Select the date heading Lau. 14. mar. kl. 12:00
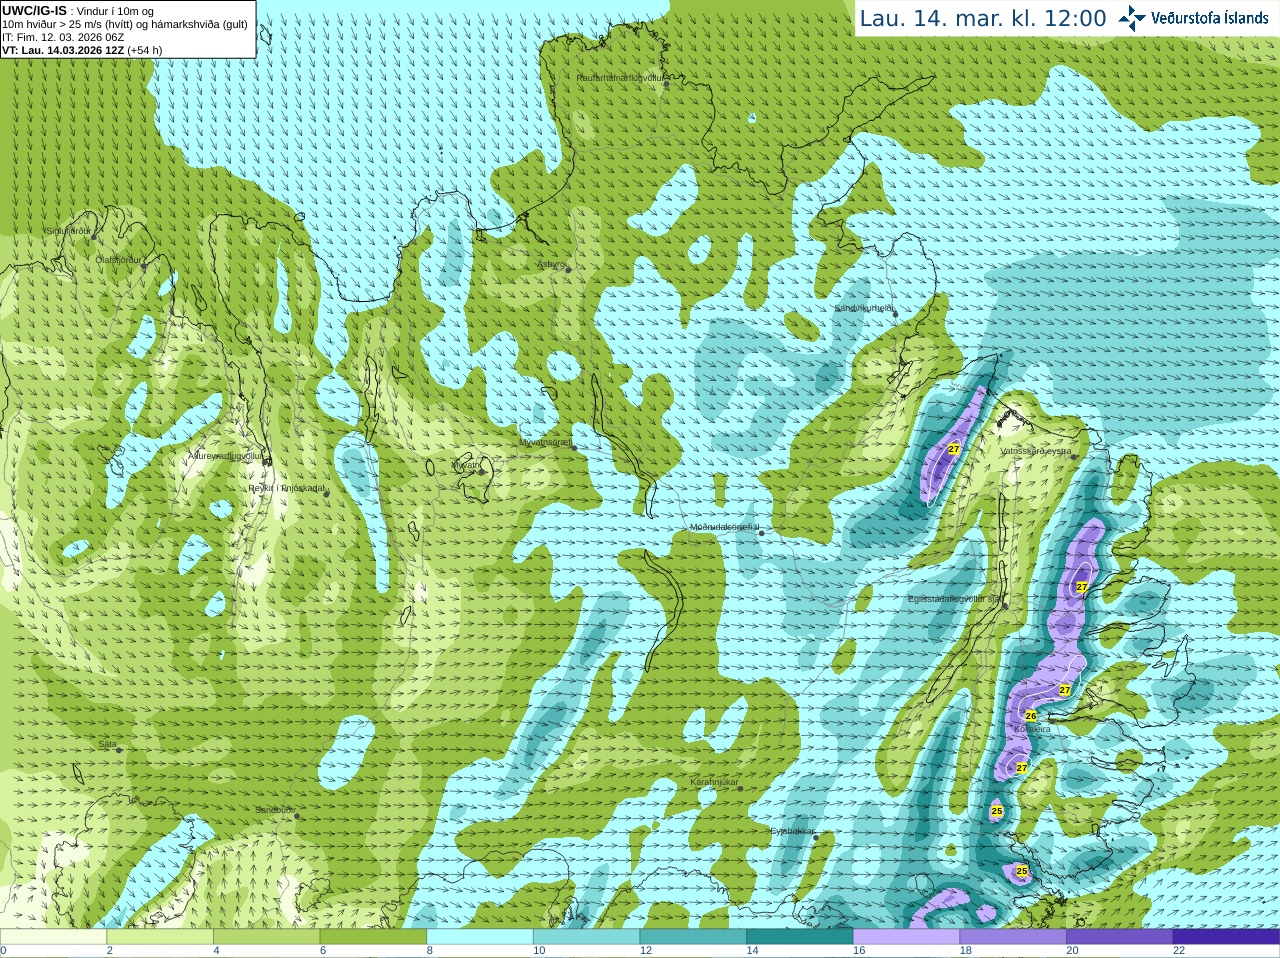The width and height of the screenshot is (1280, 958). click(983, 18)
